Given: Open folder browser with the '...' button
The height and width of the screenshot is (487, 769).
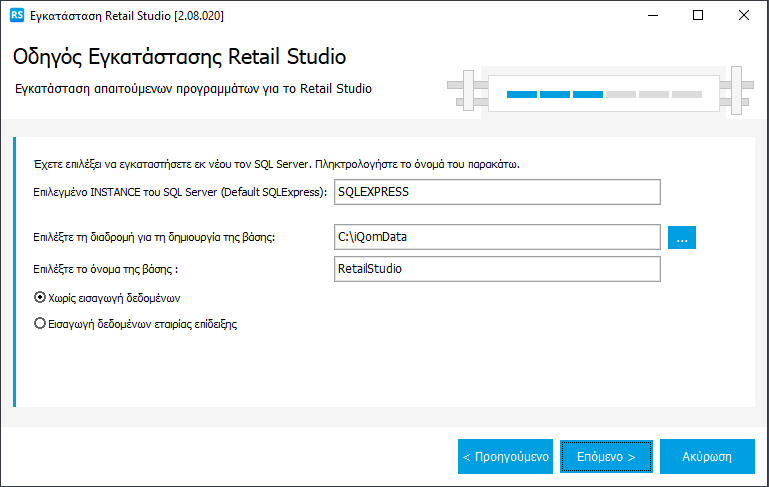Looking at the screenshot, I should tap(681, 237).
